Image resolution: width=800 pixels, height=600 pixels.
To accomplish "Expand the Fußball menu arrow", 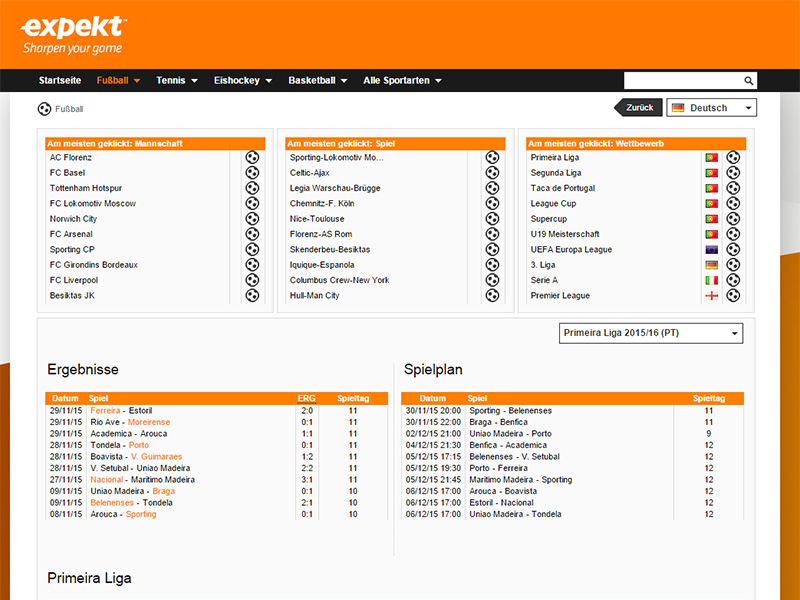I will (x=137, y=81).
